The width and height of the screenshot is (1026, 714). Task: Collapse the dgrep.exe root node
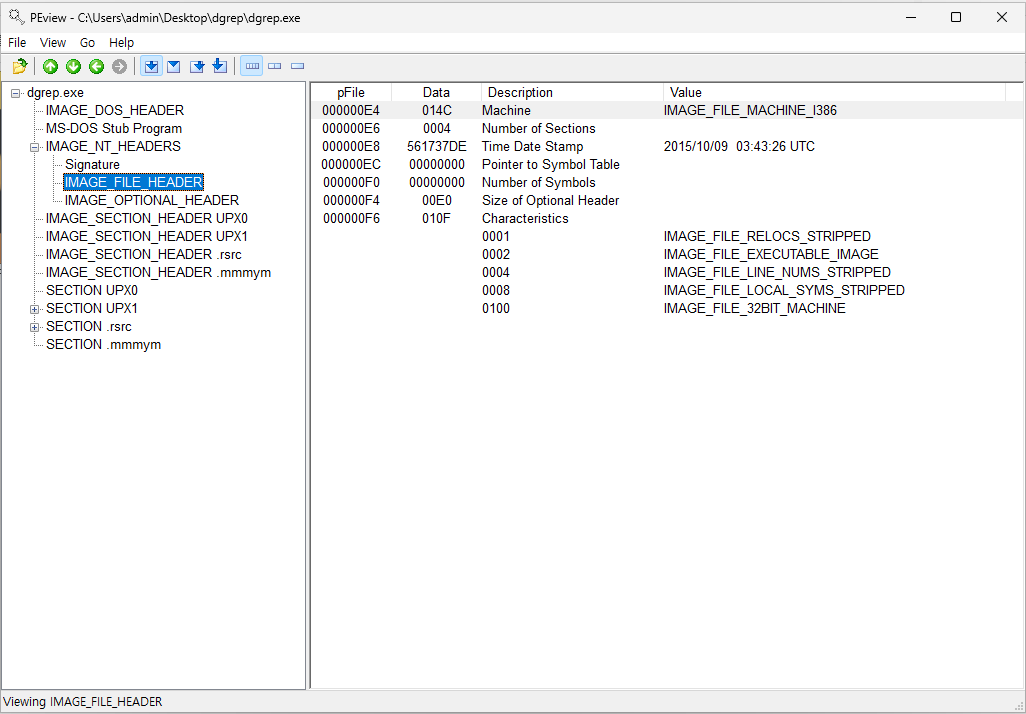tap(16, 93)
